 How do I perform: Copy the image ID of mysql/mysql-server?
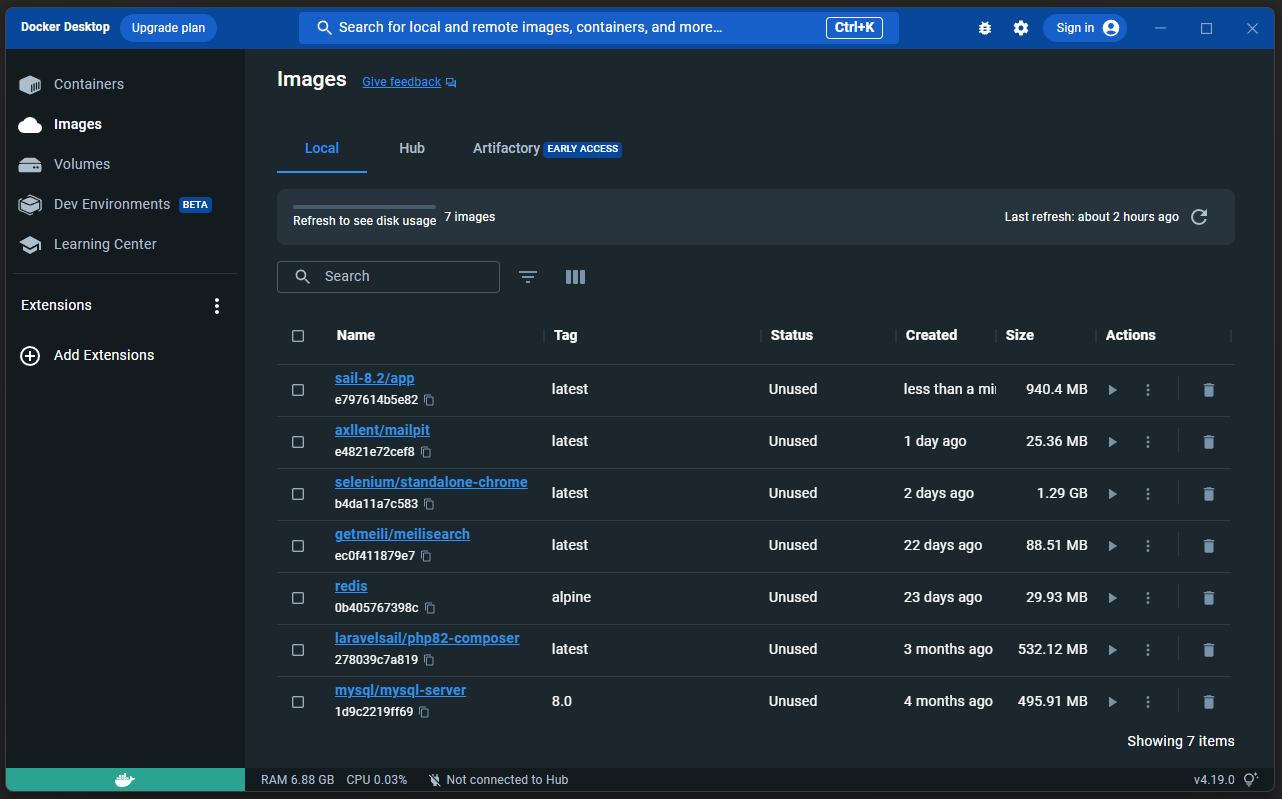click(423, 712)
